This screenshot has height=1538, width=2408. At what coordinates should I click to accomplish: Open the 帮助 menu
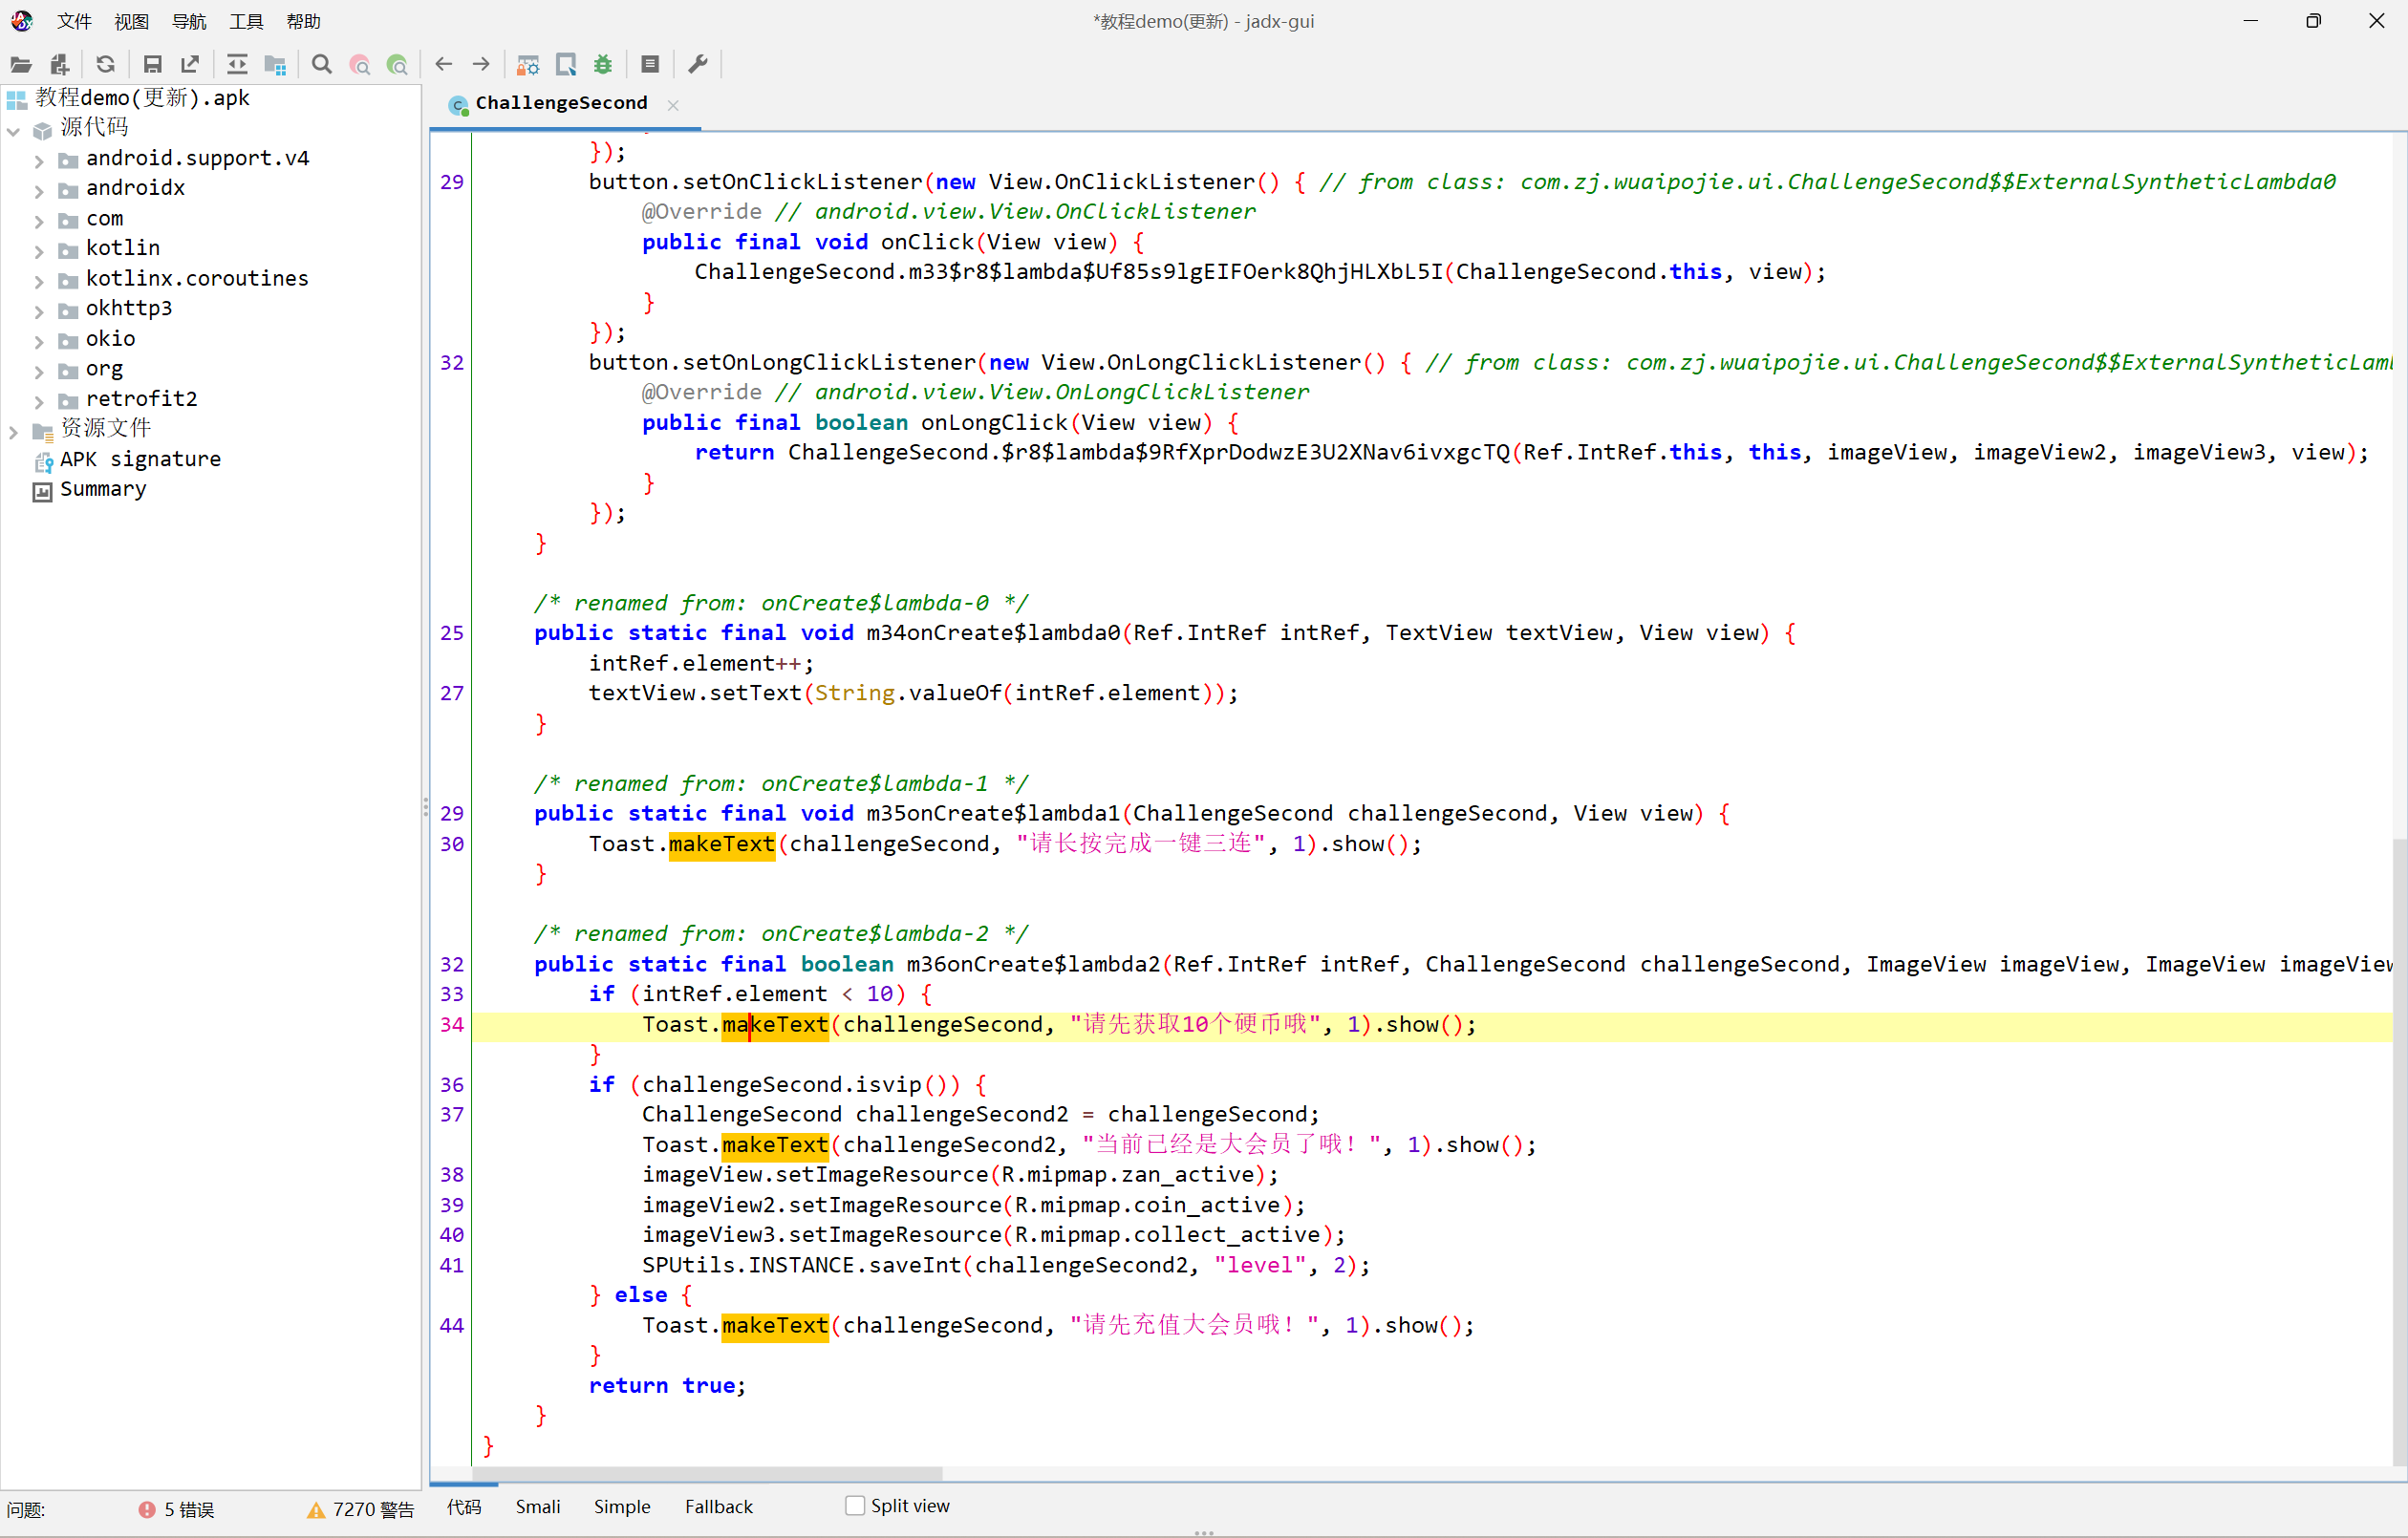click(304, 21)
